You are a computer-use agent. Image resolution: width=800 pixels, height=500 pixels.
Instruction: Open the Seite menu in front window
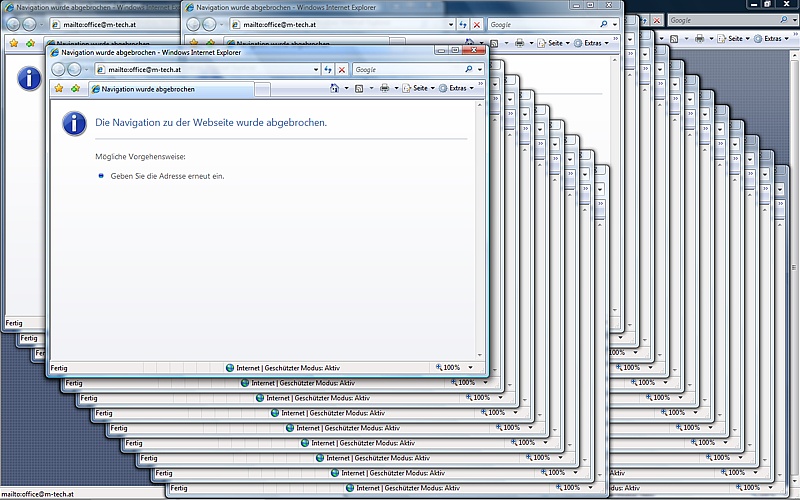click(x=418, y=88)
